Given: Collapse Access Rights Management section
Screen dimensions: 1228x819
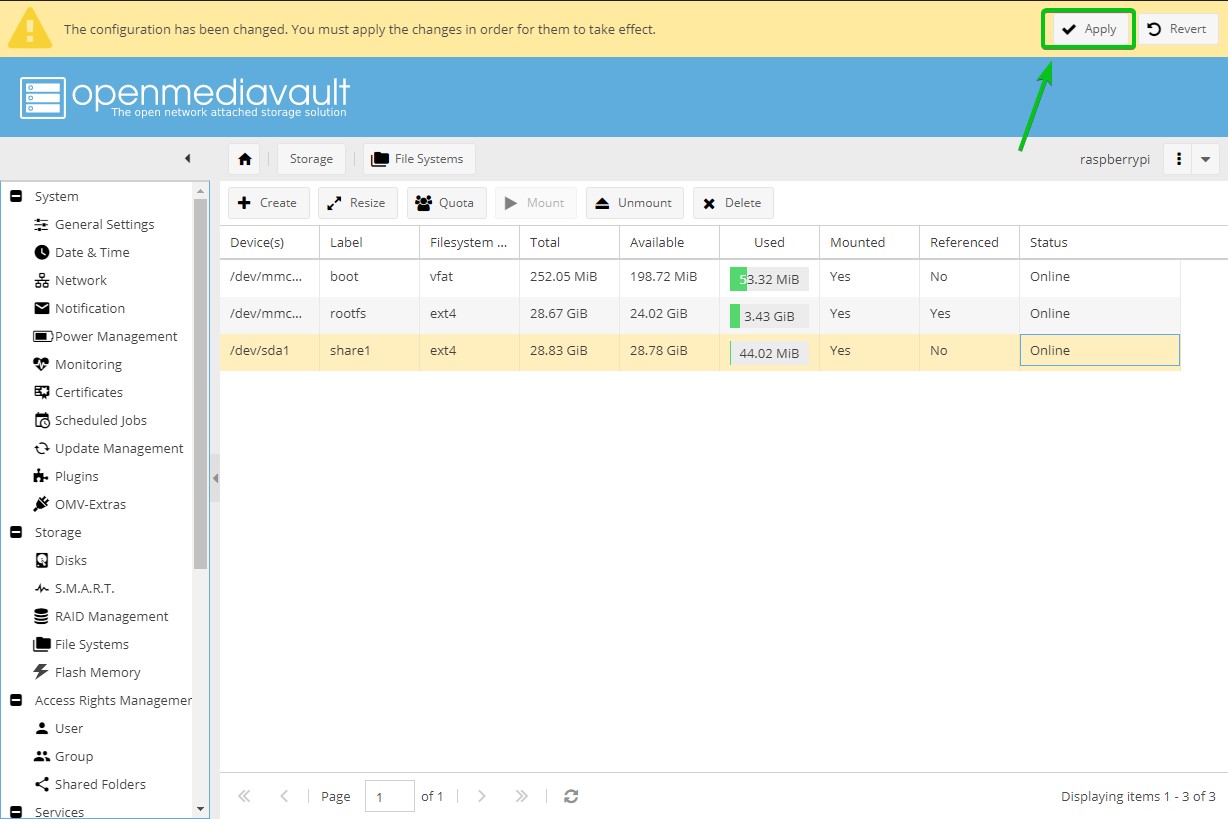Looking at the screenshot, I should tap(16, 701).
